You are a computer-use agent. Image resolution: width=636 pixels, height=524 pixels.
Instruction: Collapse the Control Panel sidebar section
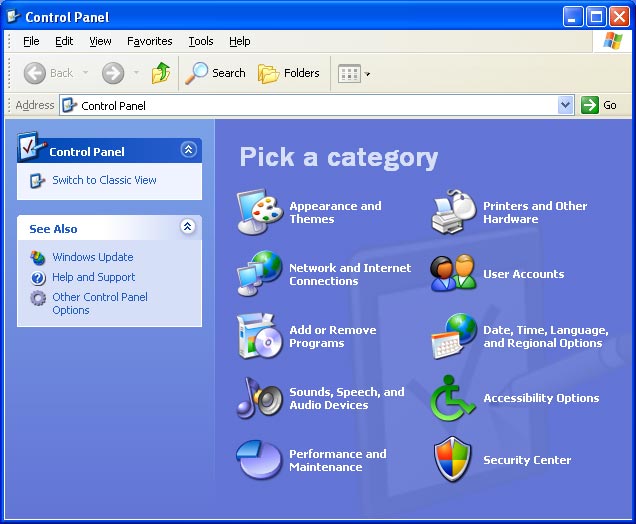pyautogui.click(x=189, y=150)
